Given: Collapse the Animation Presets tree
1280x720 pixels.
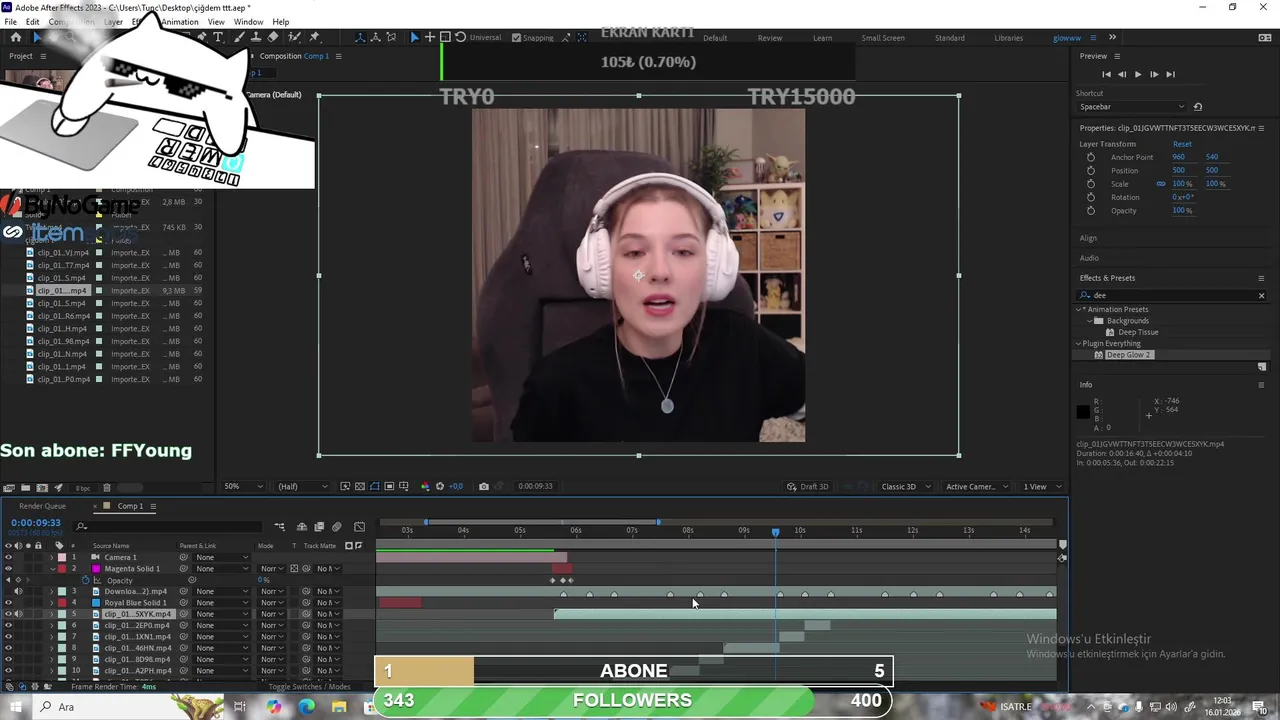Looking at the screenshot, I should (1080, 309).
